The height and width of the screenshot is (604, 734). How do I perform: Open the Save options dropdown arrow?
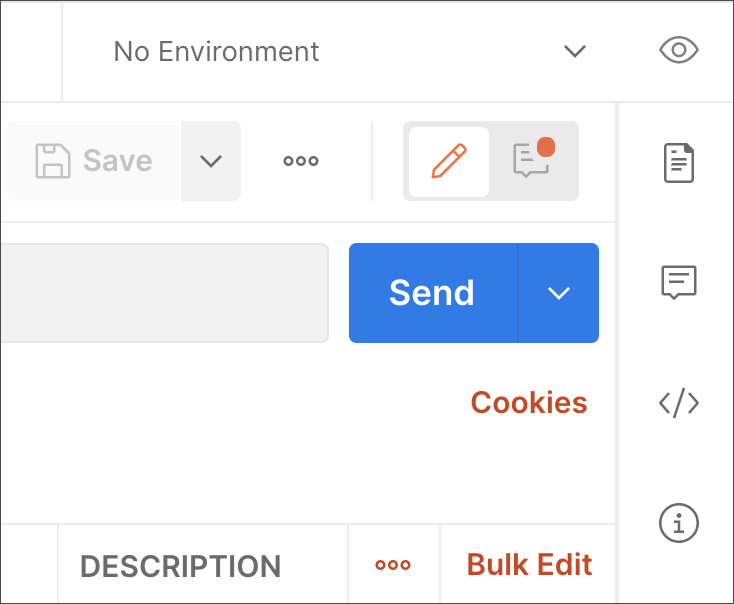[x=211, y=161]
